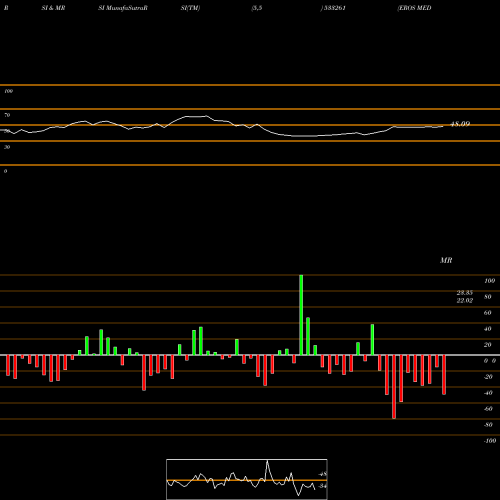
Task: Click RSI axis label 100 on the left
Action: (8, 91)
